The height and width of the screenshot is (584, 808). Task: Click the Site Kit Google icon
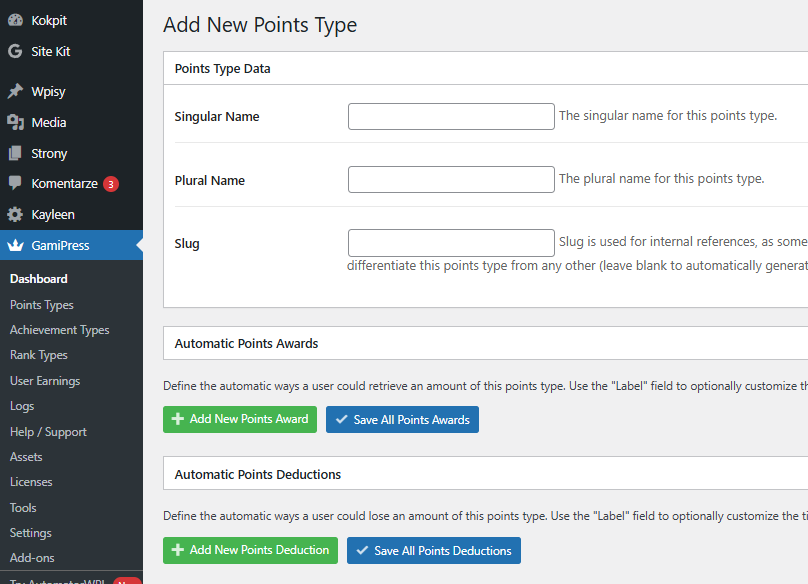pos(15,51)
